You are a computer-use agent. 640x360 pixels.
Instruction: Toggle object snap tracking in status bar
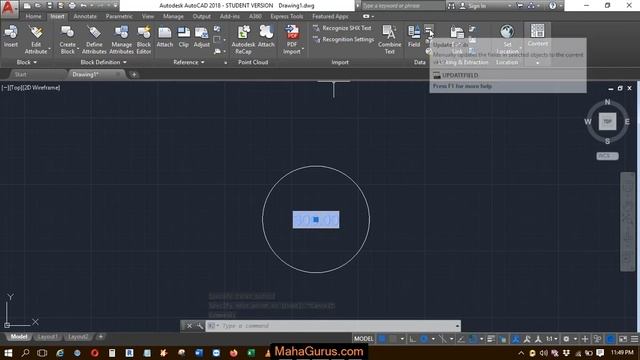click(461, 339)
